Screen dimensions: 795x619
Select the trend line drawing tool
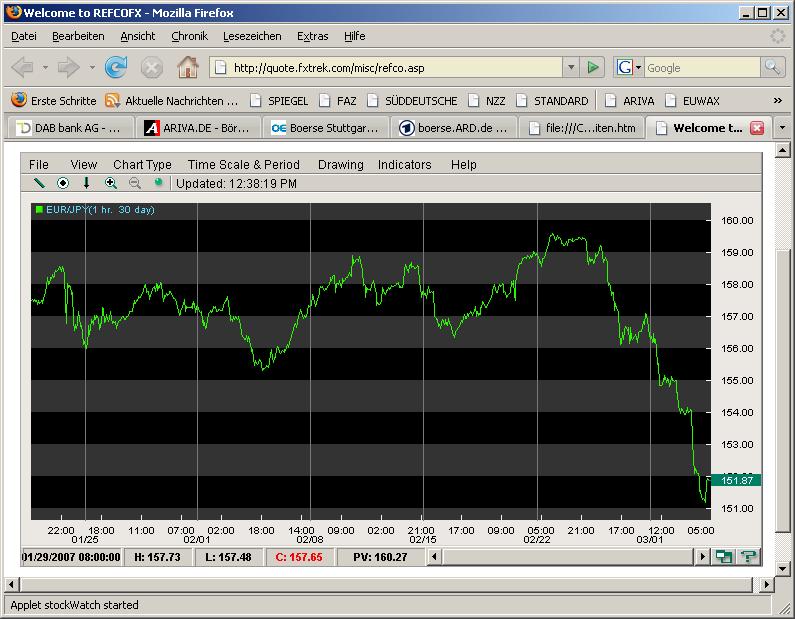coord(40,183)
